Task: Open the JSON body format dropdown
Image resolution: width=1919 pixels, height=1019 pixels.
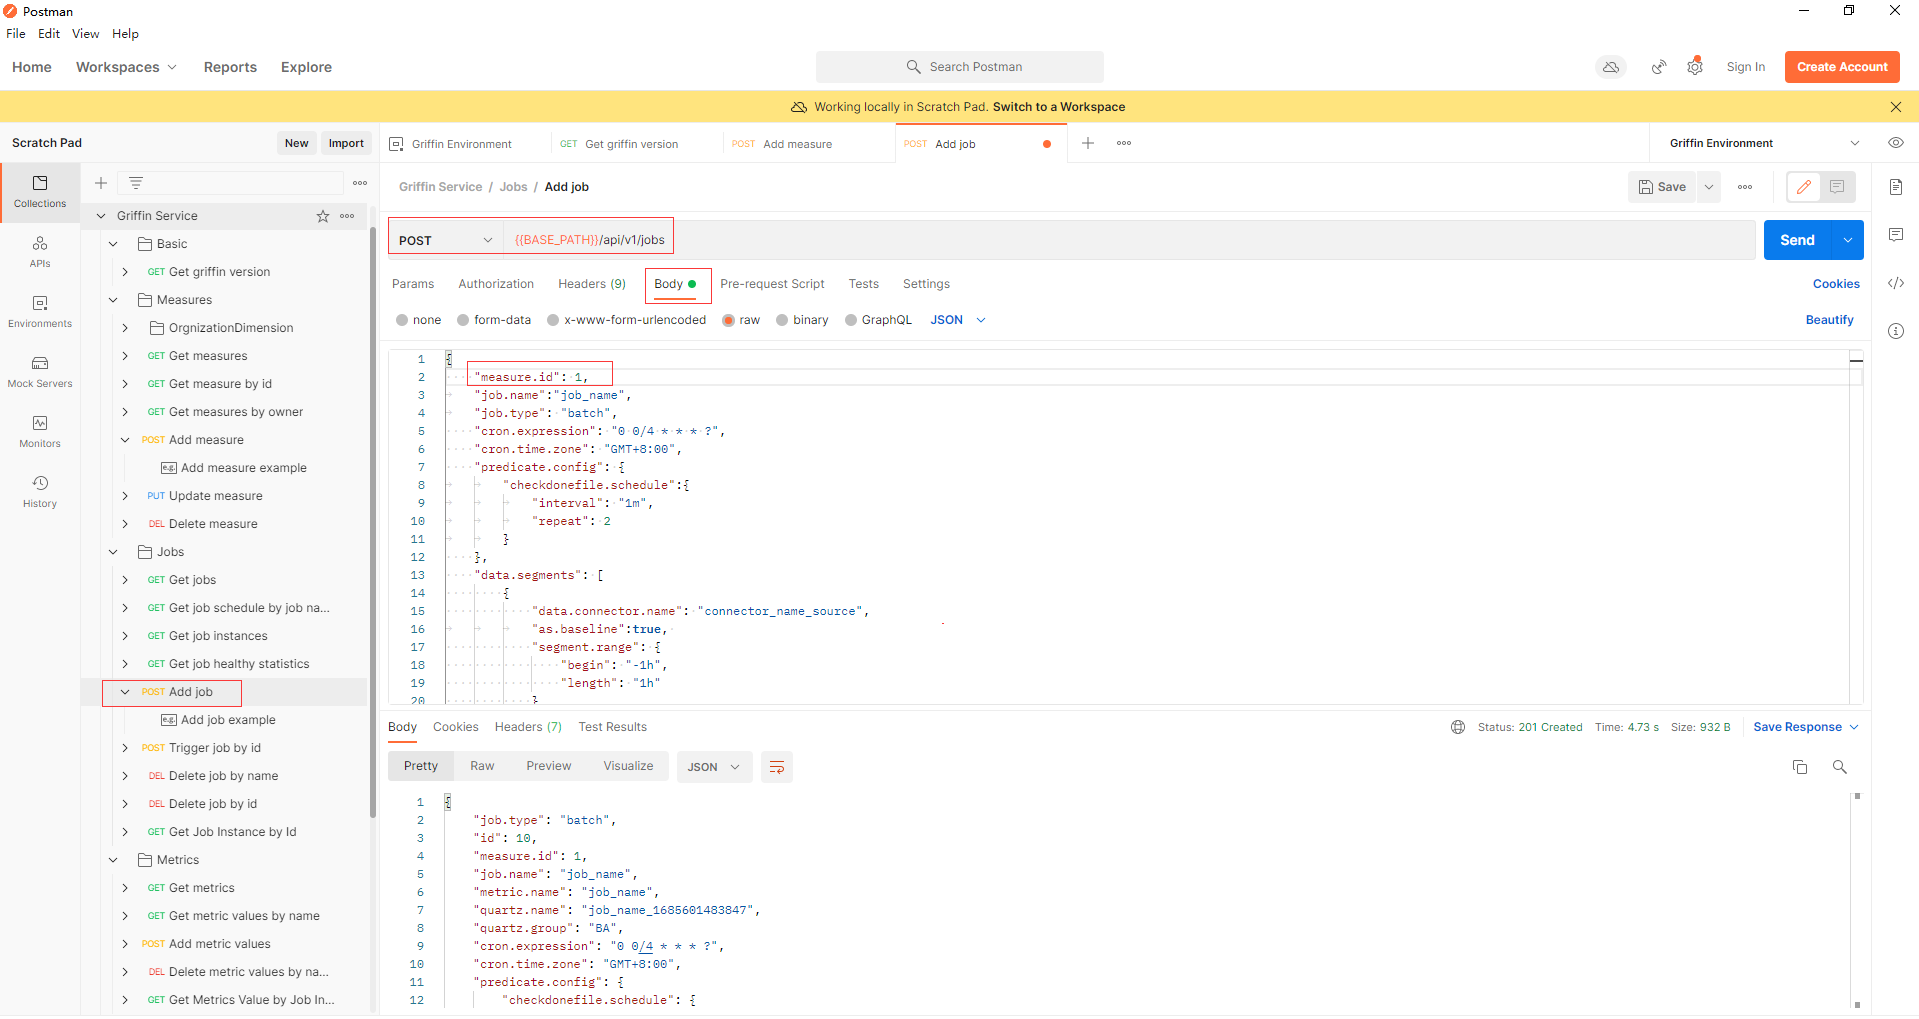Action: (x=958, y=320)
